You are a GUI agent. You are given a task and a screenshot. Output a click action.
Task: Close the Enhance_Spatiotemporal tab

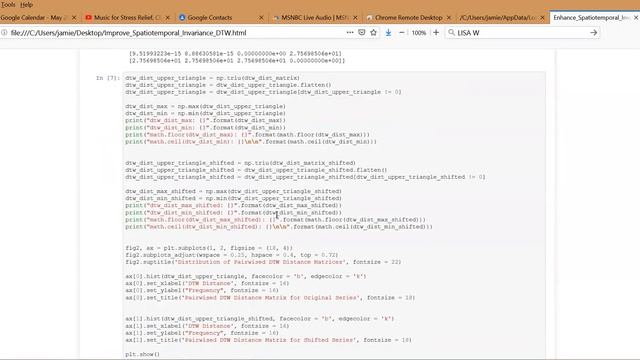[636, 18]
